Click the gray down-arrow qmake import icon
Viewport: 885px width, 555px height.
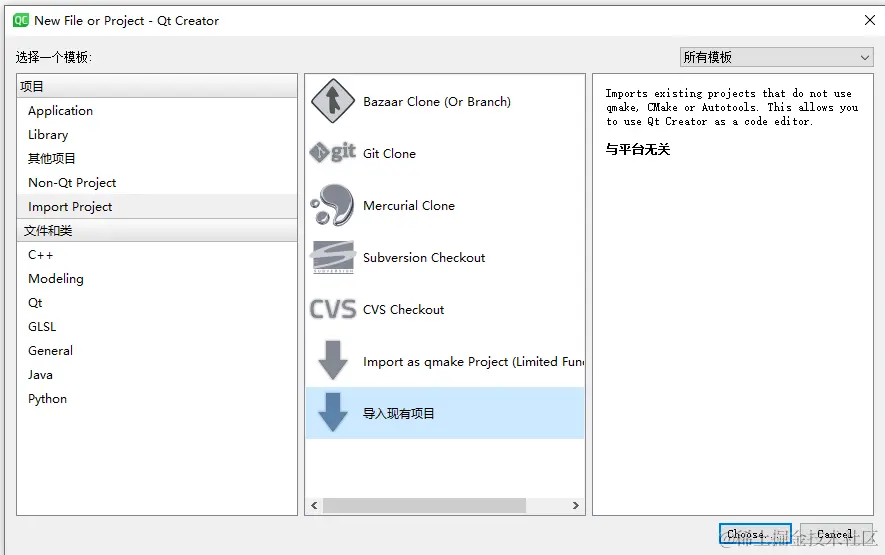pyautogui.click(x=333, y=360)
